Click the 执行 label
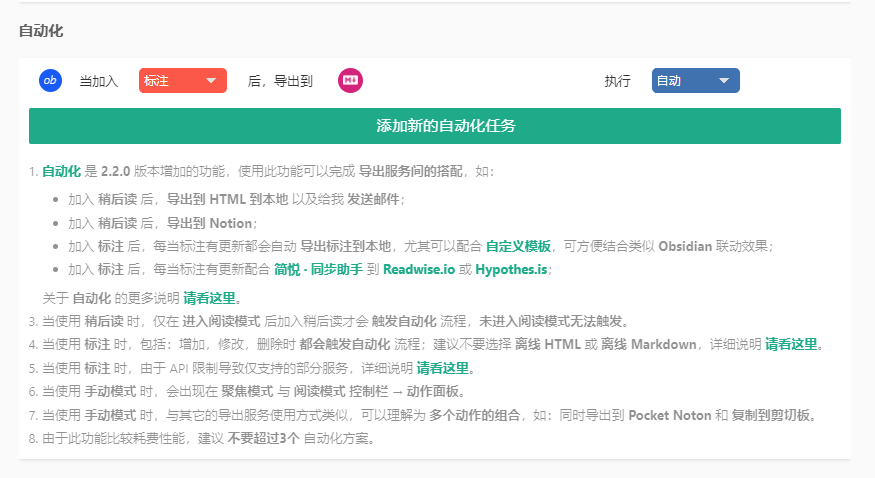 pyautogui.click(x=617, y=81)
